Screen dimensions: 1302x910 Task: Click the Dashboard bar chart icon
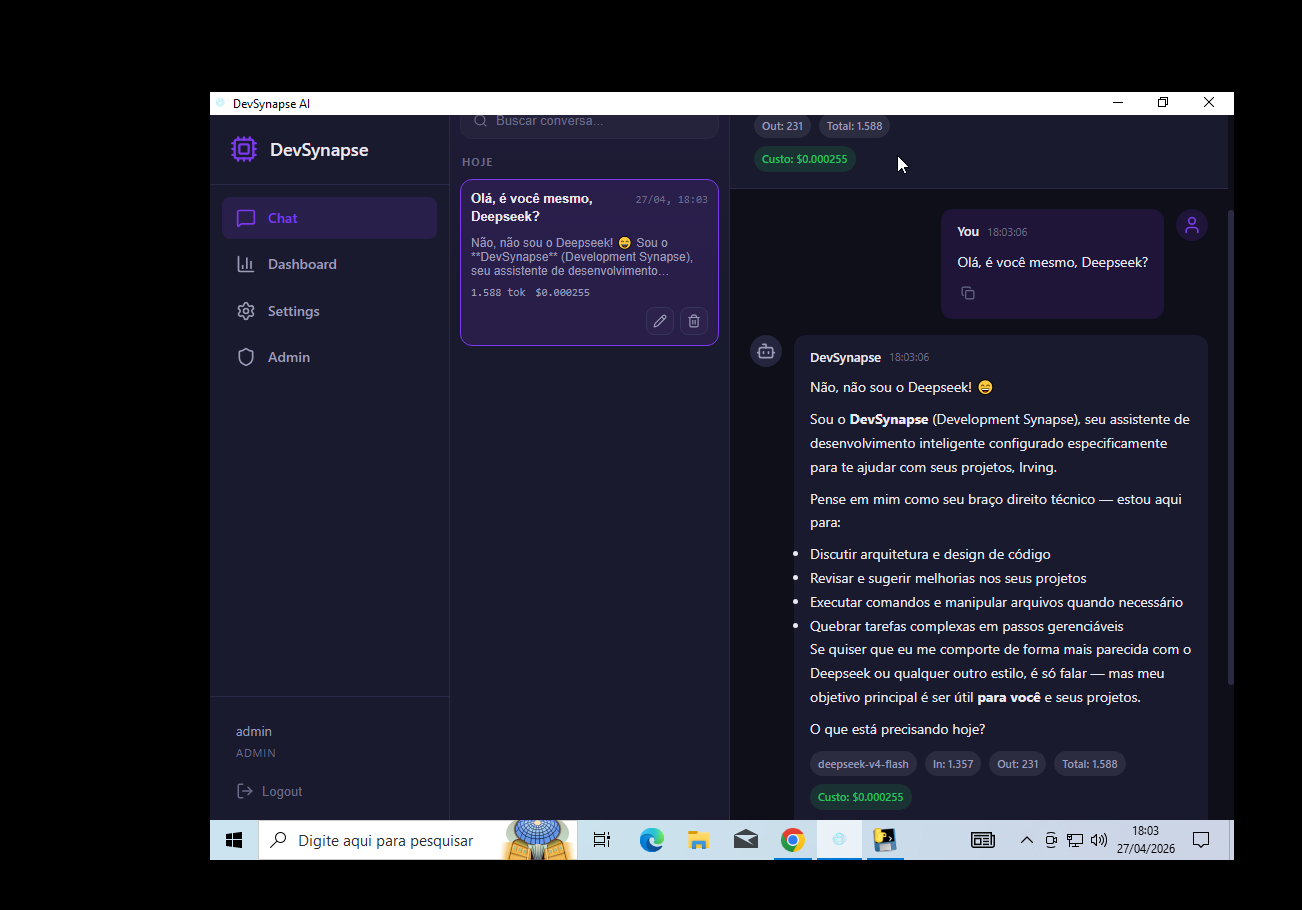point(246,264)
